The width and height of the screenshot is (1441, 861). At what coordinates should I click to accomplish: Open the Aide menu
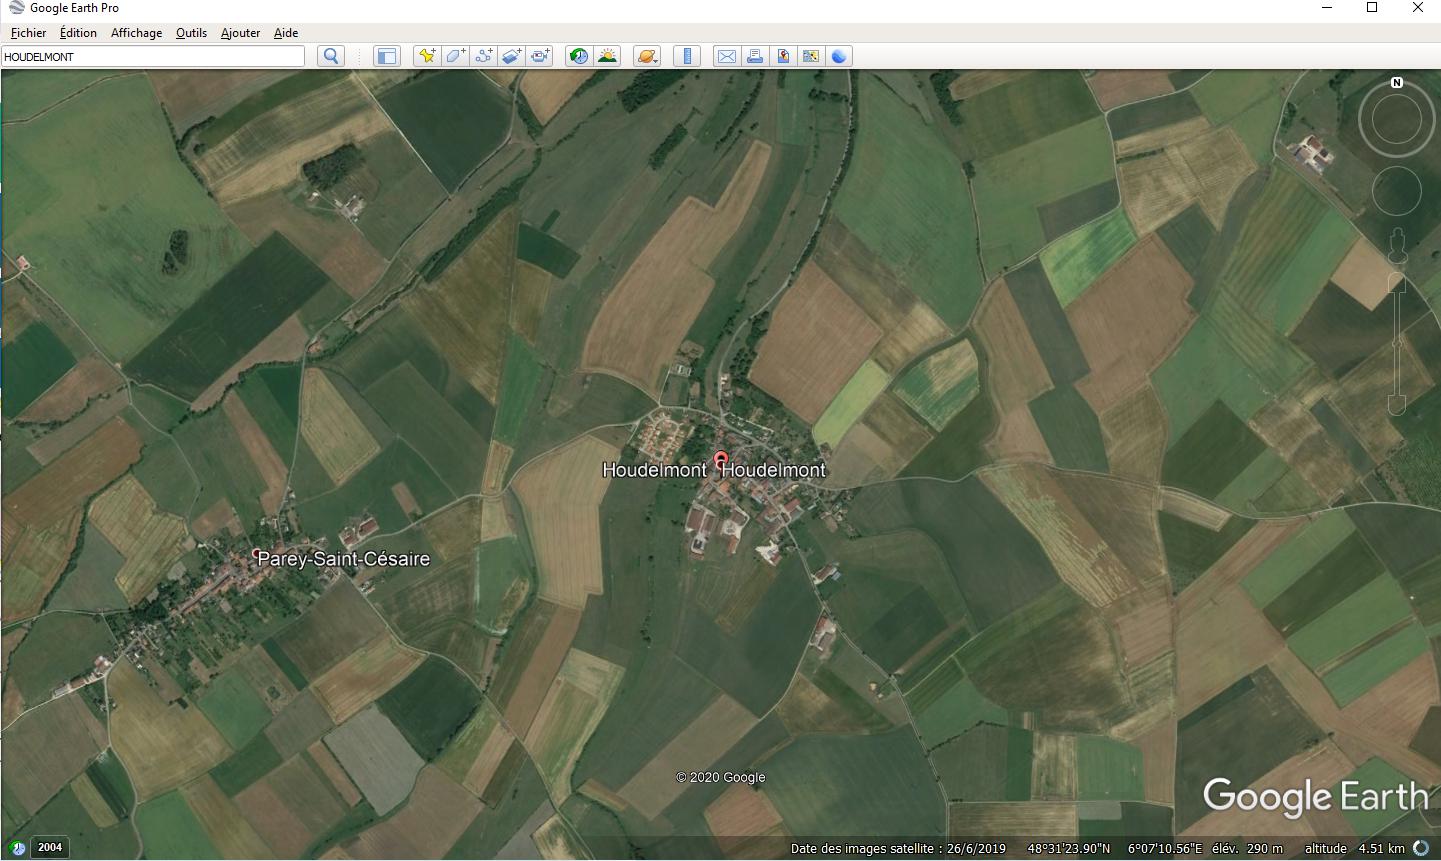pyautogui.click(x=286, y=33)
